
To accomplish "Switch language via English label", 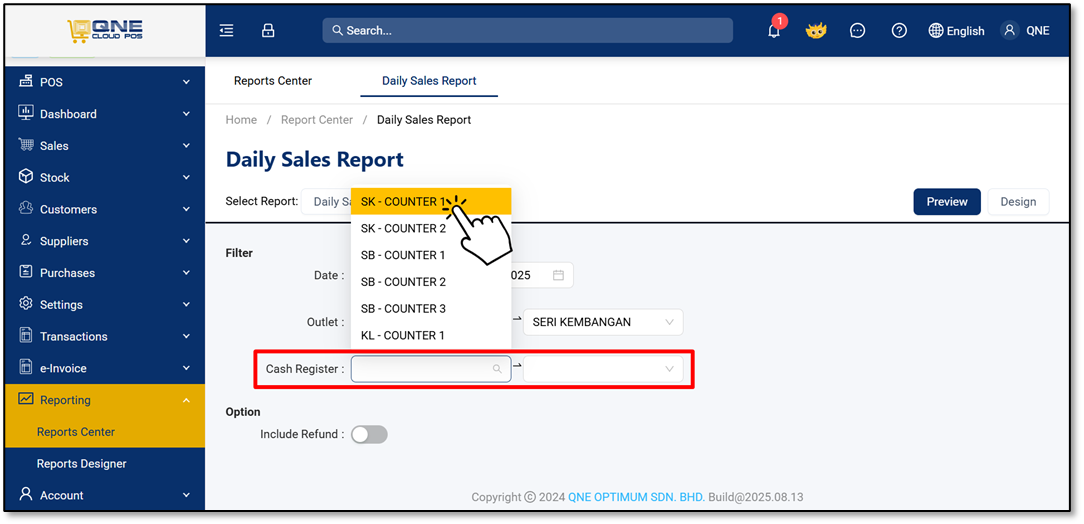I will click(966, 31).
